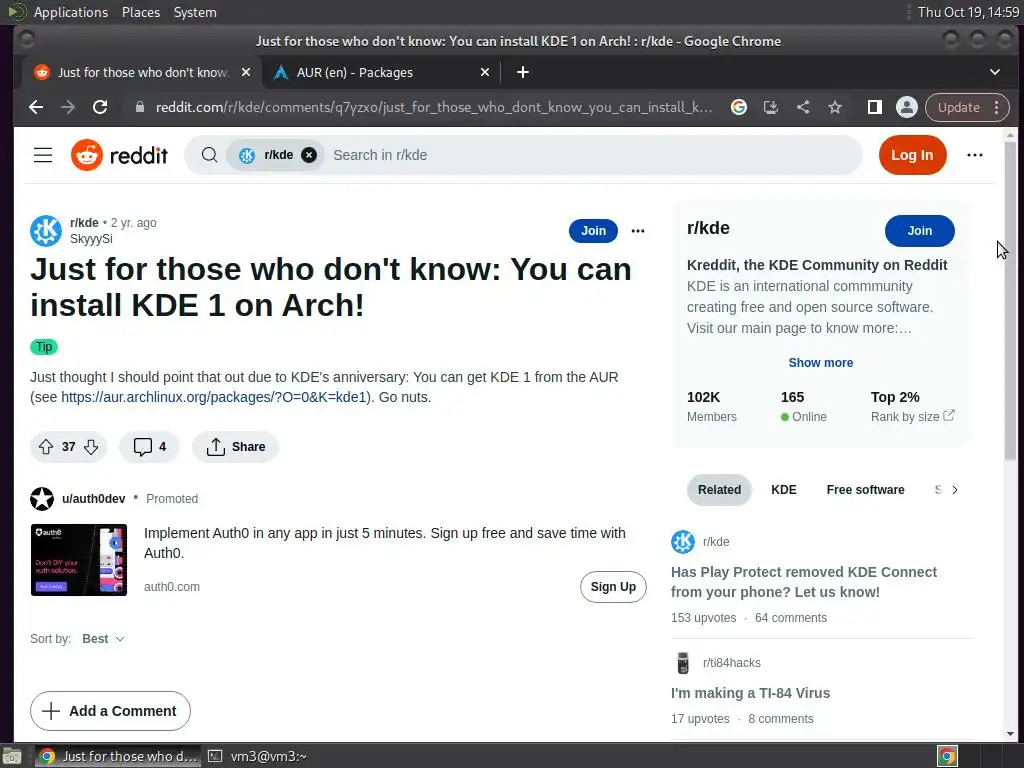Go back in Chrome
Image resolution: width=1024 pixels, height=768 pixels.
point(36,107)
